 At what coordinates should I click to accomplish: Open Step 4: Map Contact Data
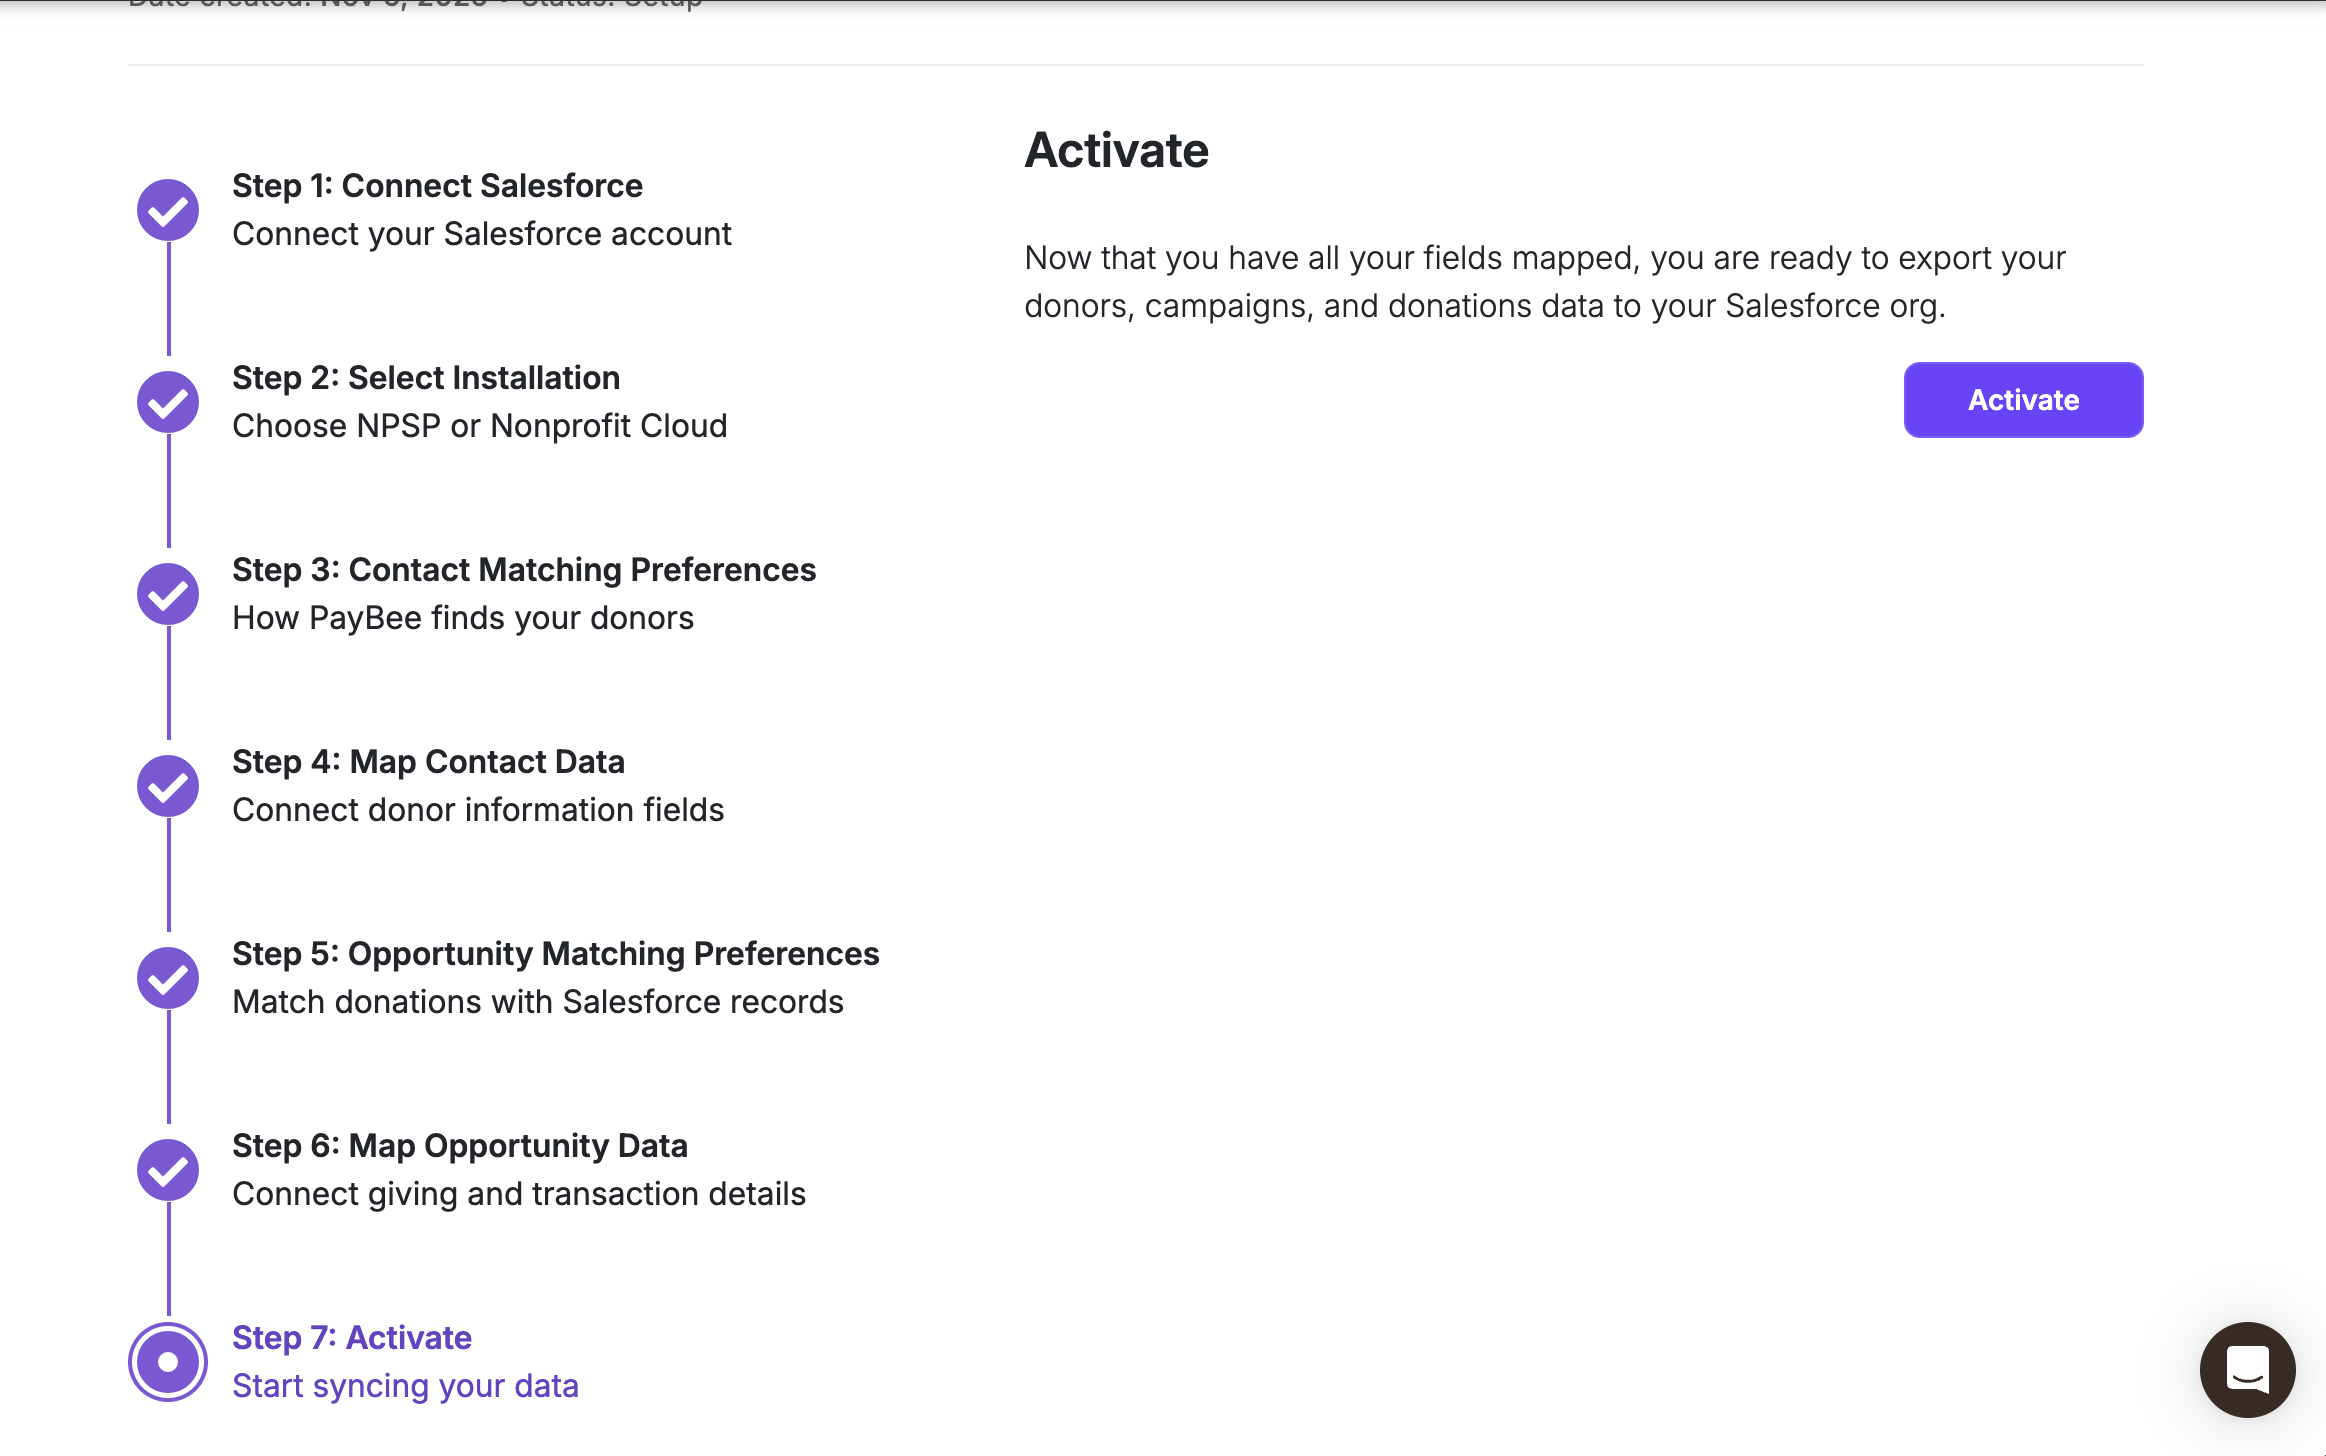coord(428,762)
